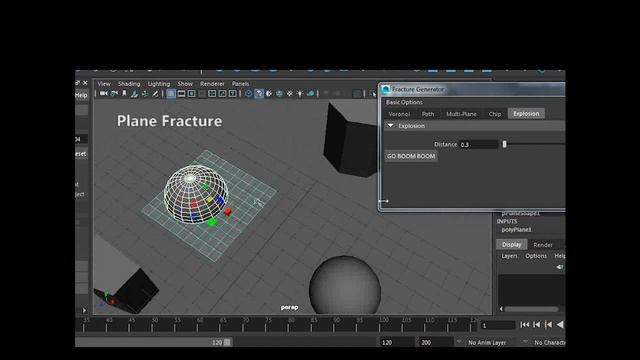Open the Panels menu
Viewport: 640px width, 360px height.
coord(240,84)
